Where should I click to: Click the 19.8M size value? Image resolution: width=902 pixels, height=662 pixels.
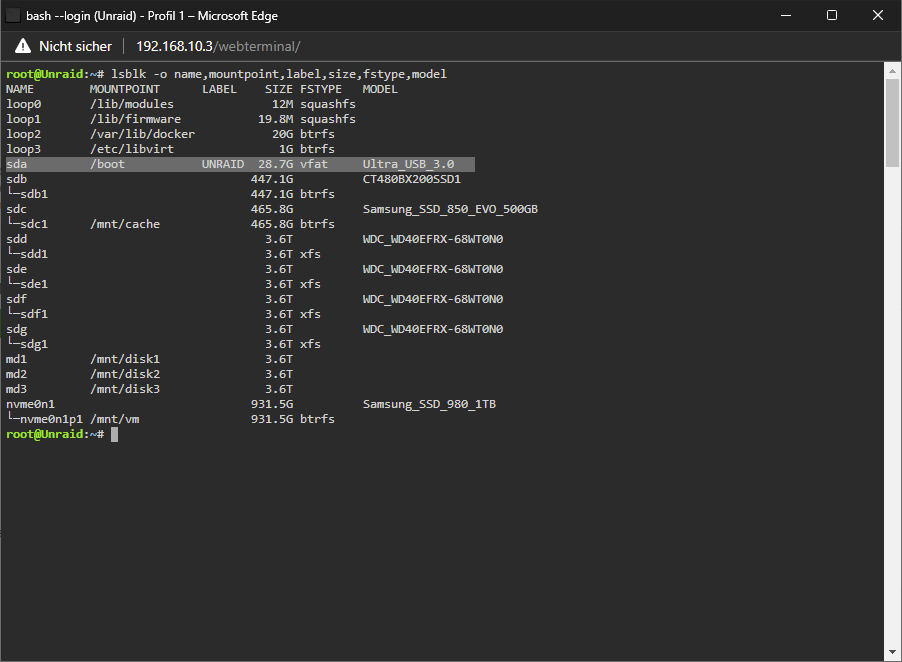pos(276,119)
